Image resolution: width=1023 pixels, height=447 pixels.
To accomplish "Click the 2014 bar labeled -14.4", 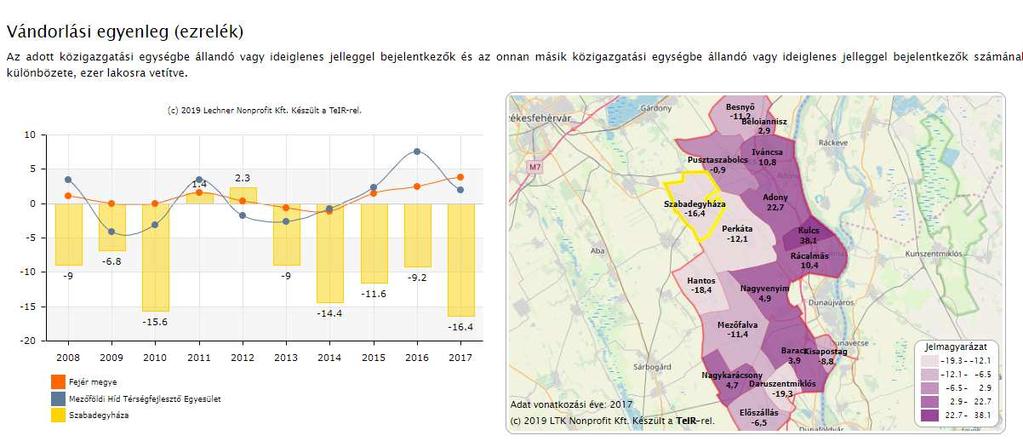I will (330, 253).
